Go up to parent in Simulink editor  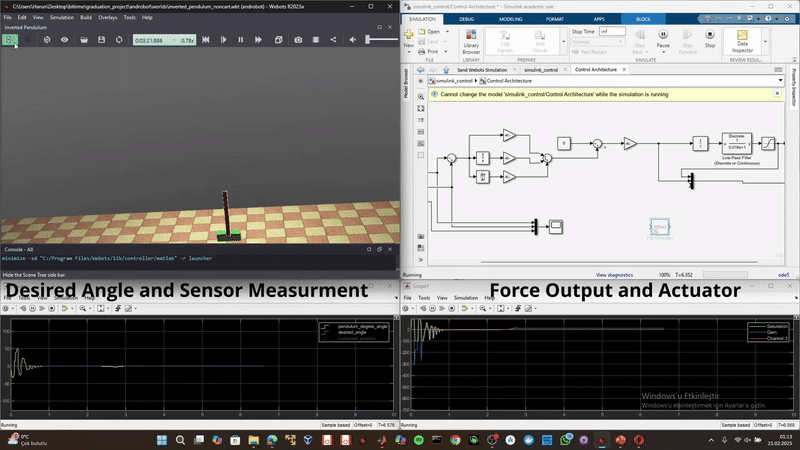[x=446, y=70]
